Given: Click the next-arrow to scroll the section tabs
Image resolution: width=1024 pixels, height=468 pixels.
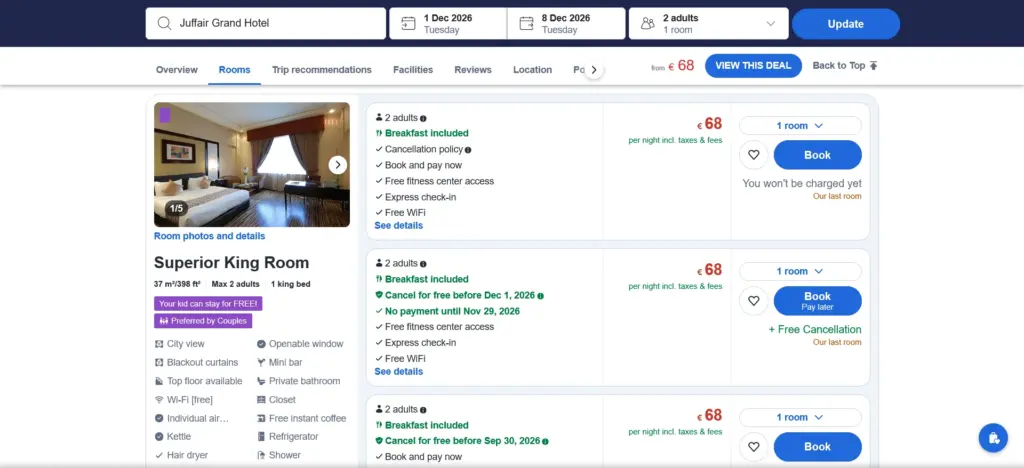Looking at the screenshot, I should [x=593, y=70].
